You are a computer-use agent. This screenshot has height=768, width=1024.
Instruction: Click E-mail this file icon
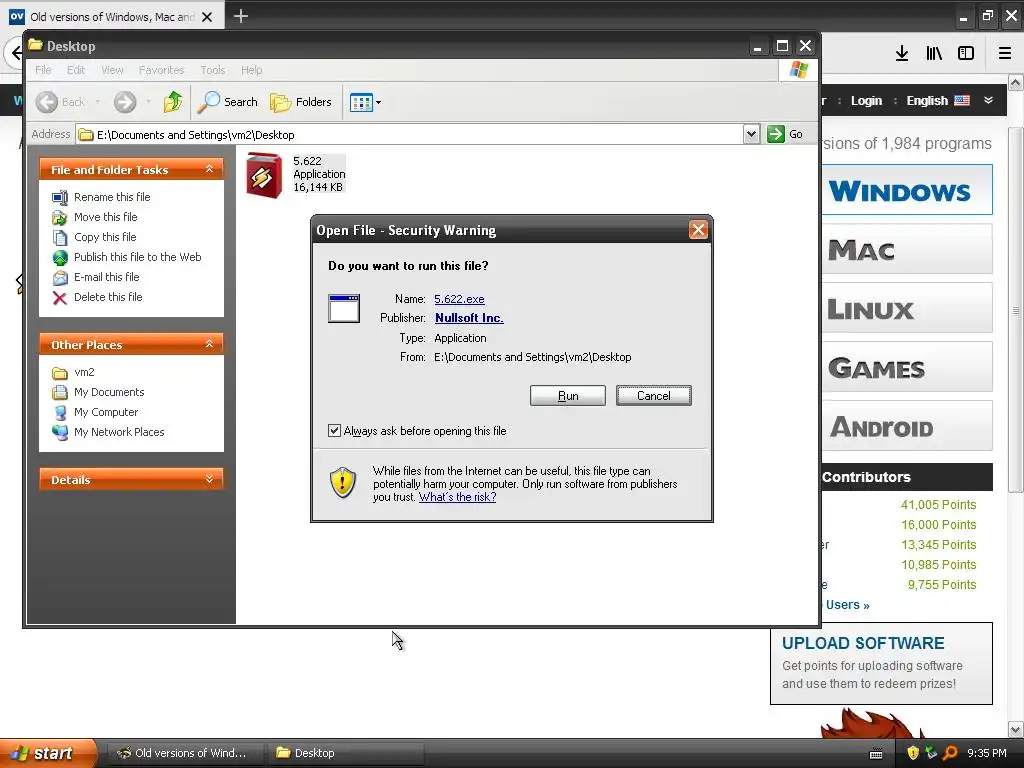[x=60, y=278]
